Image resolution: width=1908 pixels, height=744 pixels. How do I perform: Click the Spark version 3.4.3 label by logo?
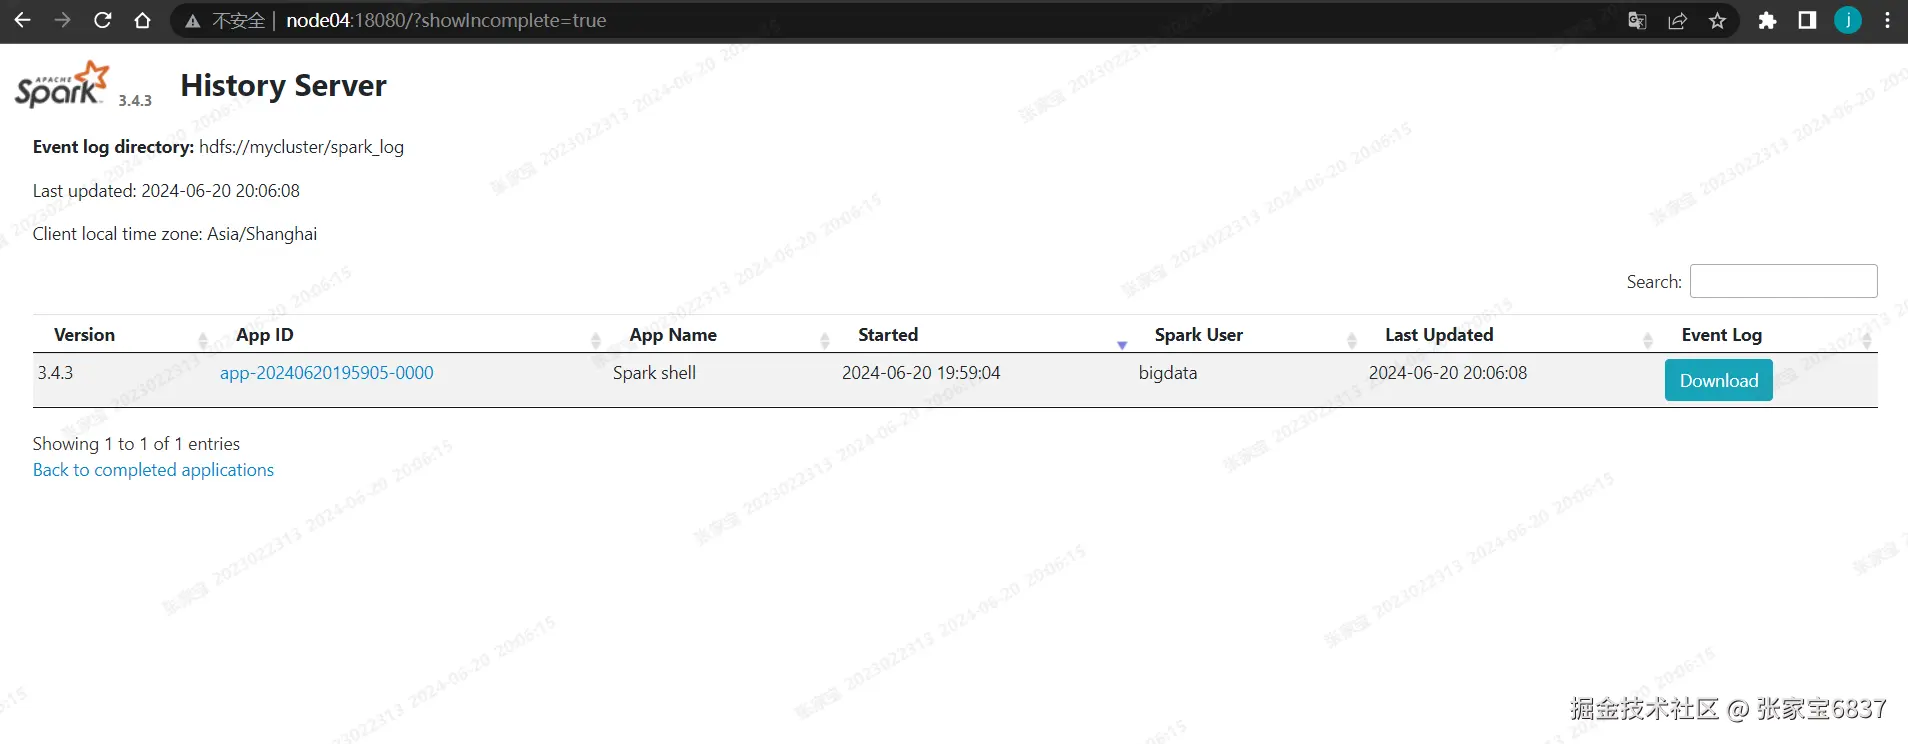click(135, 100)
